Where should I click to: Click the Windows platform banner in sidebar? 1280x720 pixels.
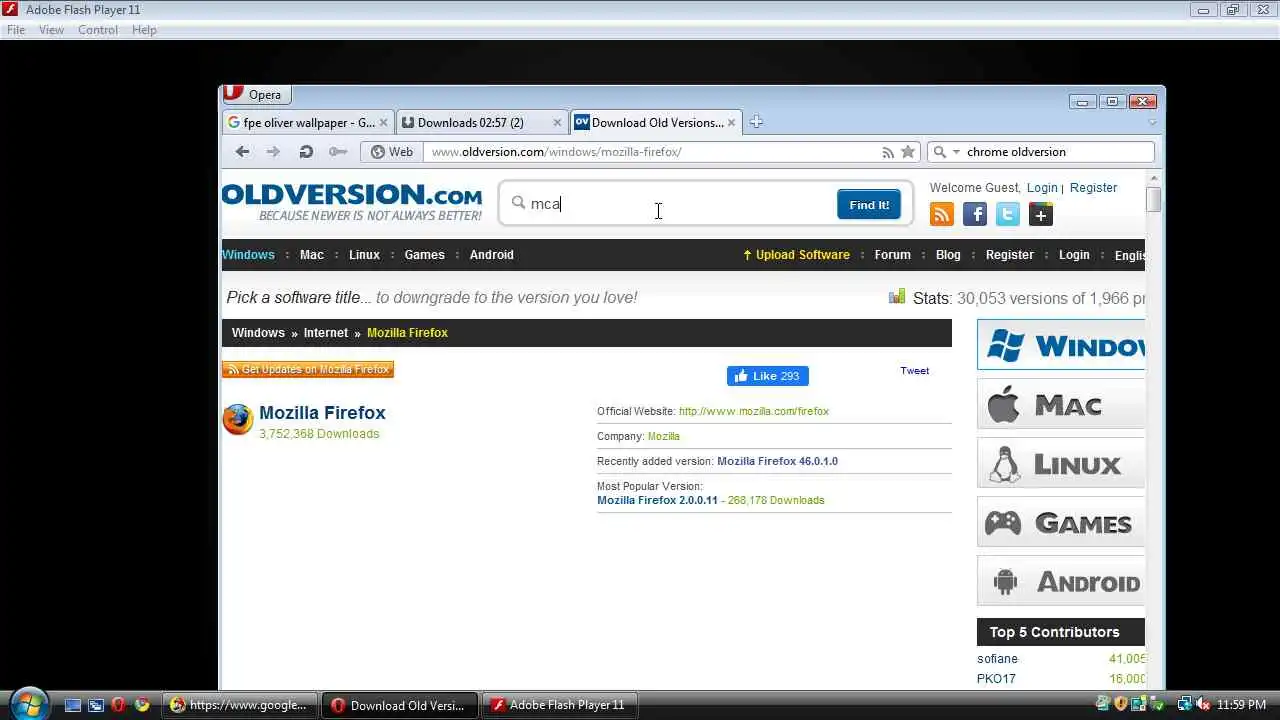click(1061, 345)
